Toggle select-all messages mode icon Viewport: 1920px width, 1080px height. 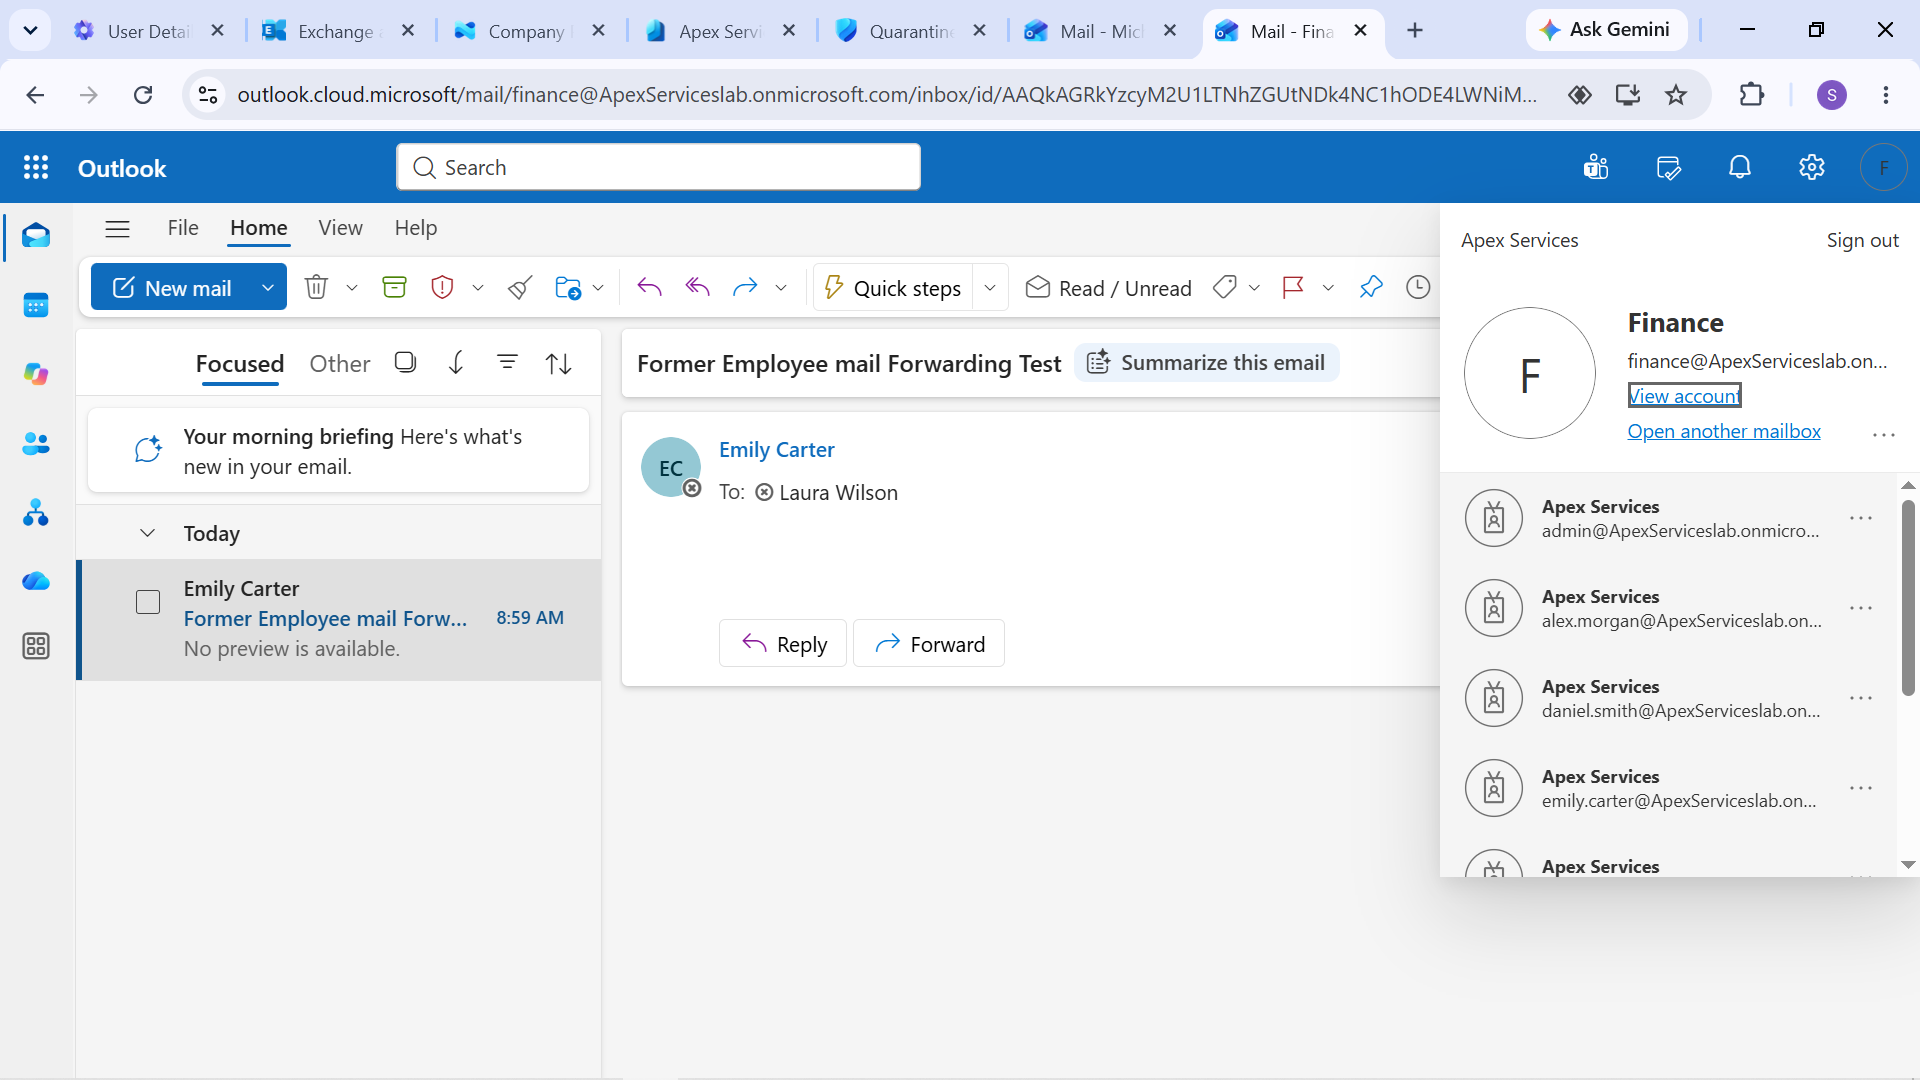405,362
